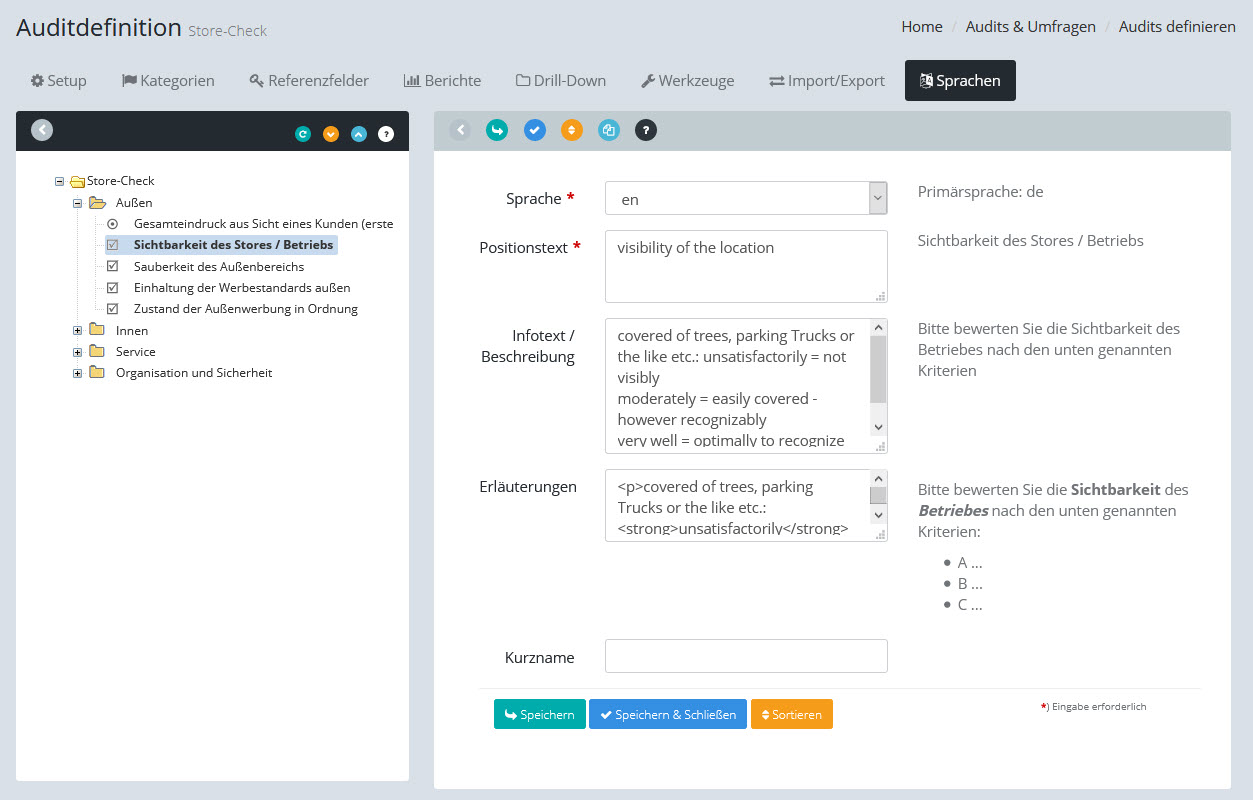Open the Import/Export tab
Screen dimensions: 1253x800
tap(827, 81)
